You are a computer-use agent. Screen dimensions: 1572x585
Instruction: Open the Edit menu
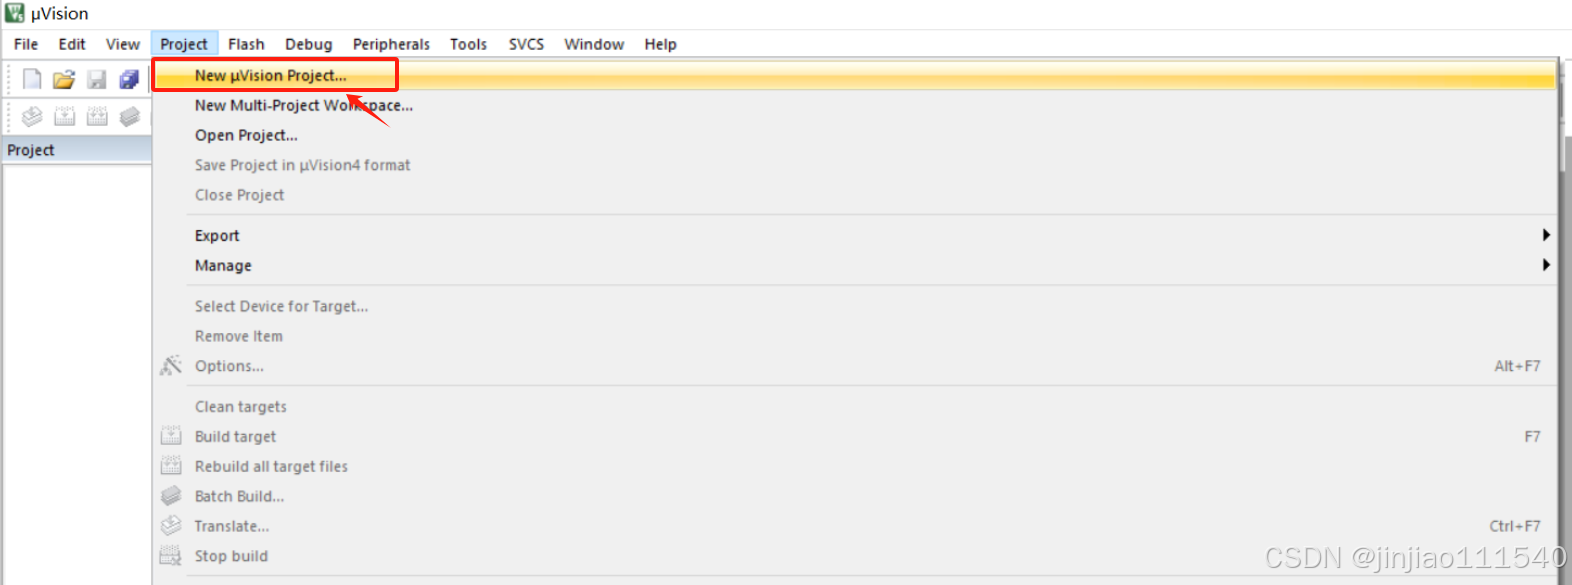tap(72, 44)
